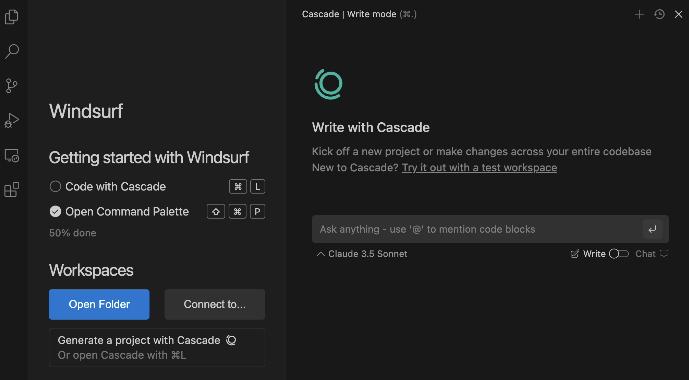Image resolution: width=689 pixels, height=380 pixels.
Task: Follow the Try it out with a test workspace link
Action: 479,168
